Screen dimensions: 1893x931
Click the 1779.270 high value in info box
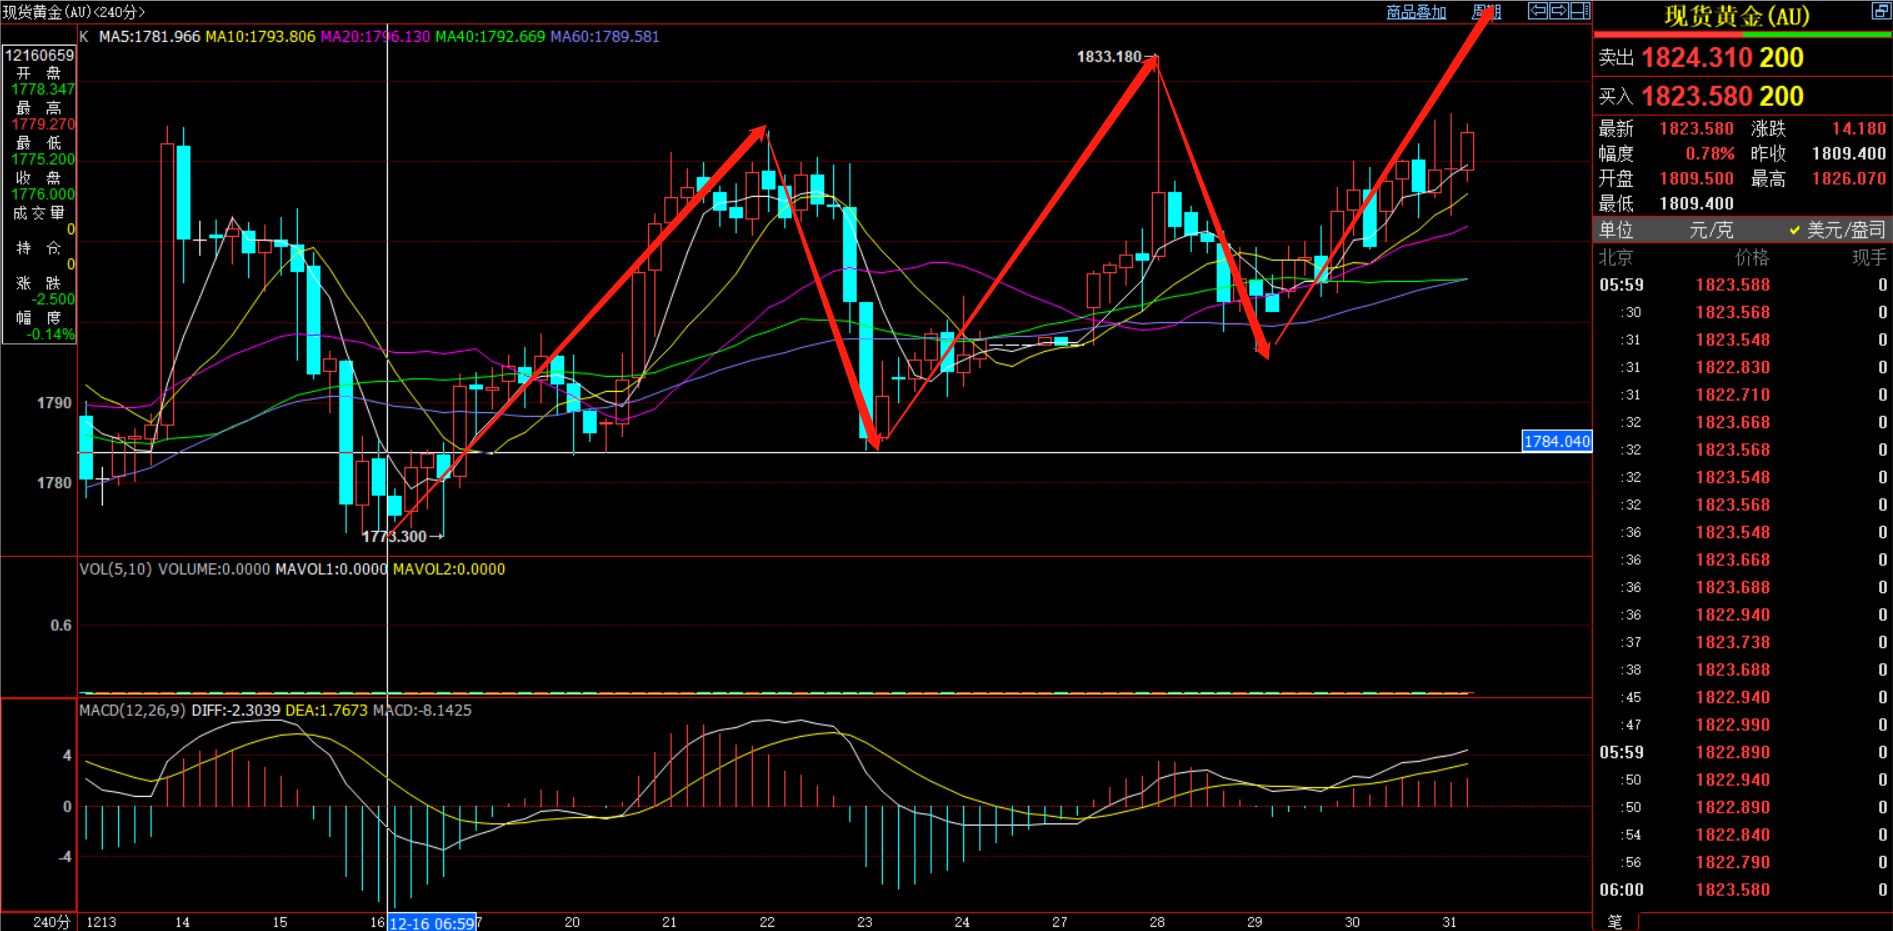point(43,125)
